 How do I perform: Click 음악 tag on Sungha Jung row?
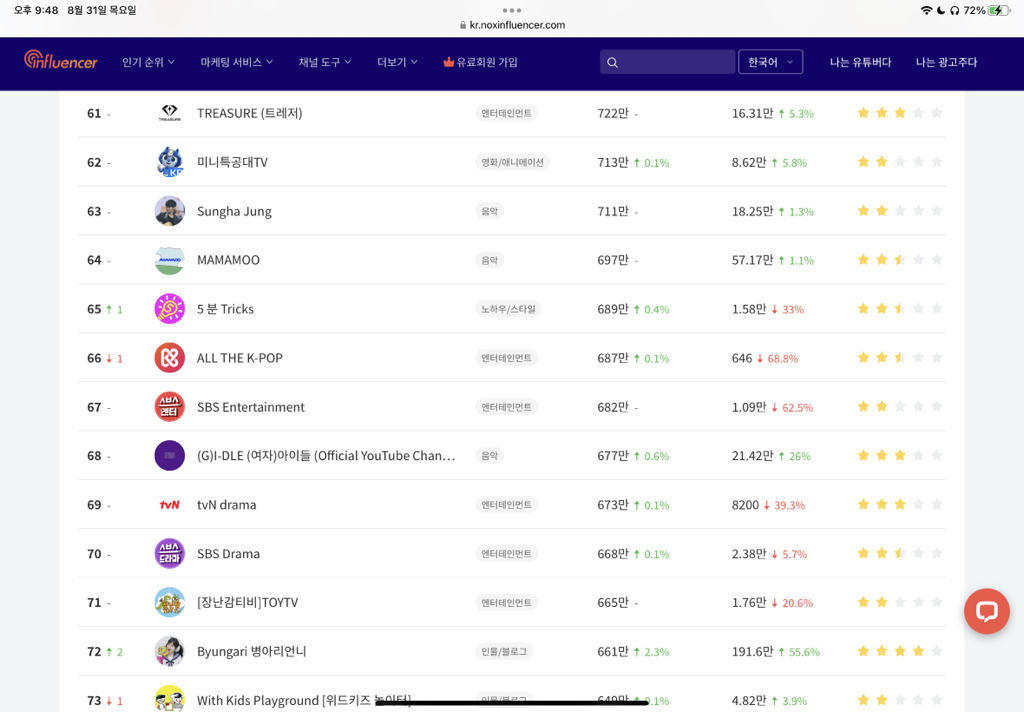489,211
